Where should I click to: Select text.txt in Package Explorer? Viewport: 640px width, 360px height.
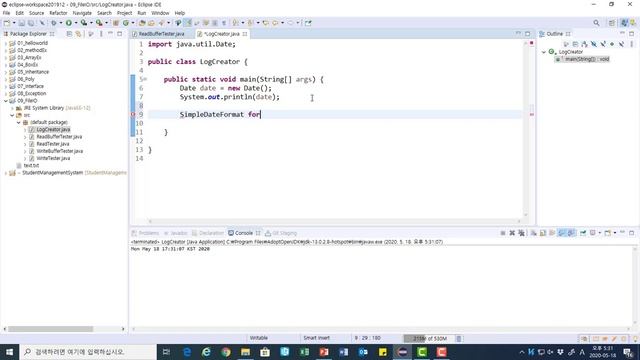pyautogui.click(x=31, y=165)
